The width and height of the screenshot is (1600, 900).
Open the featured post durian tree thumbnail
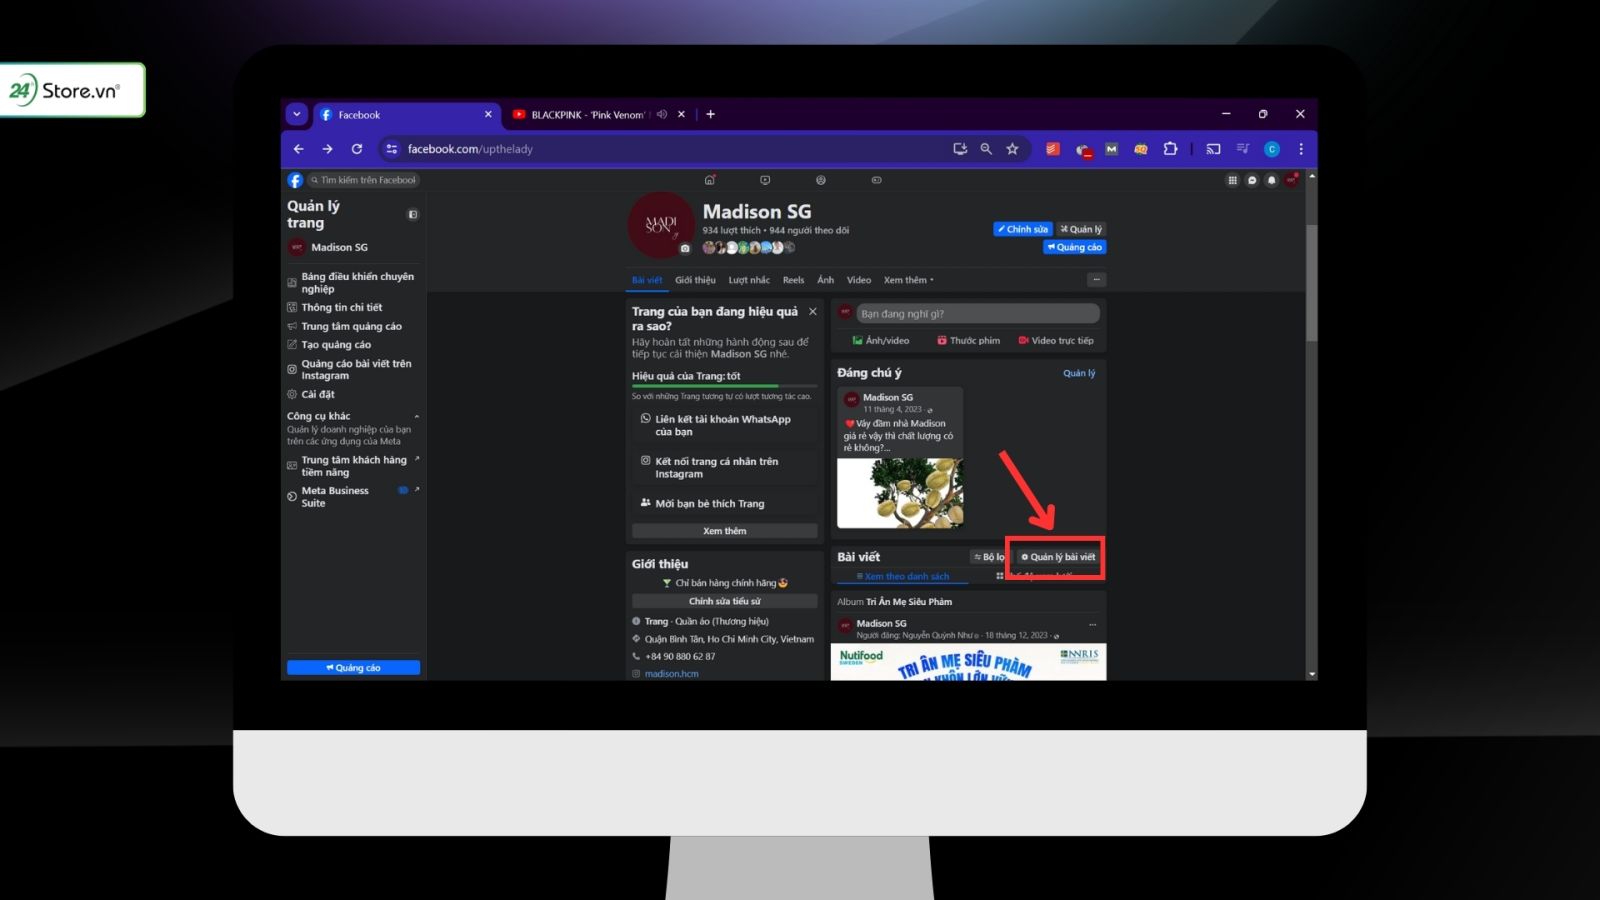[900, 493]
